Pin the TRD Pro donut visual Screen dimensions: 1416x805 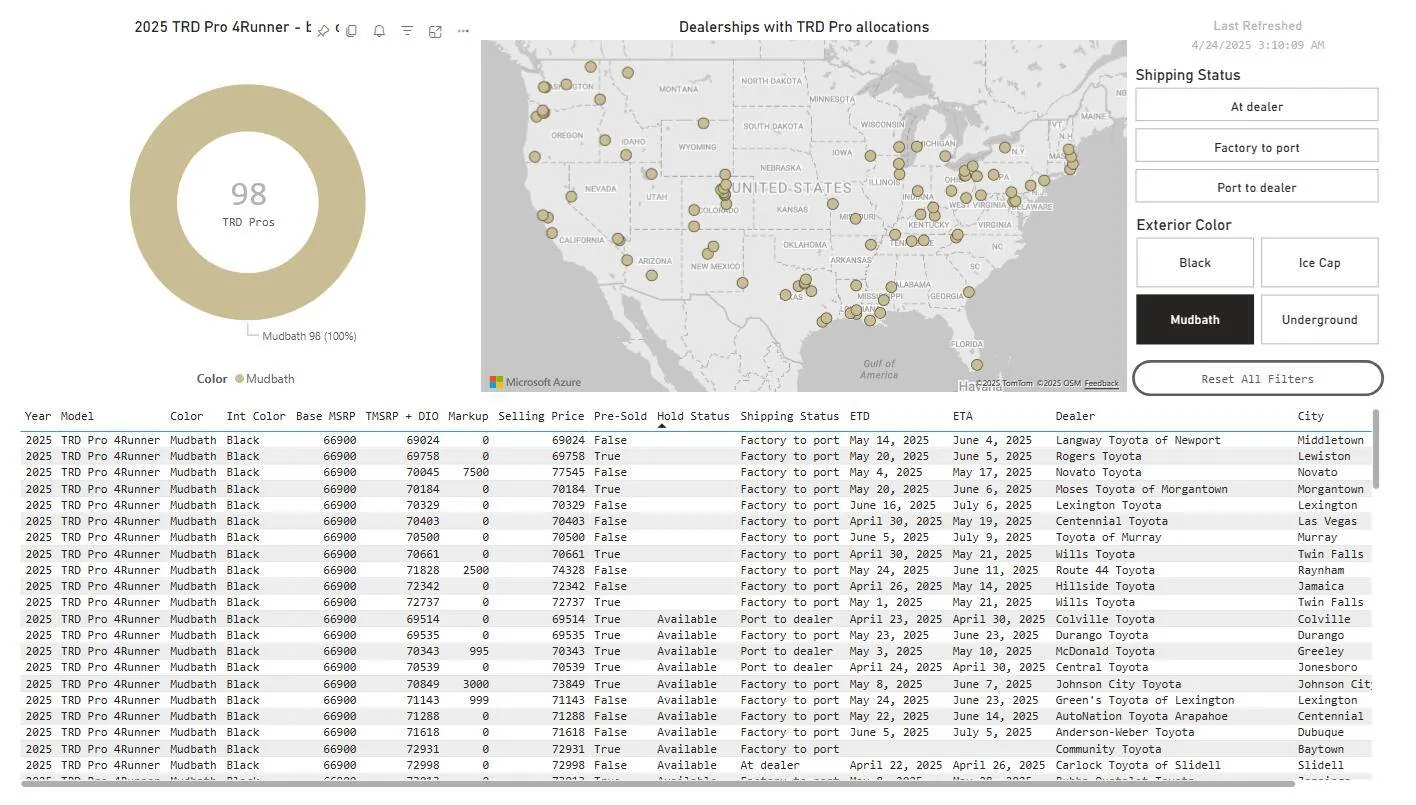pos(323,31)
